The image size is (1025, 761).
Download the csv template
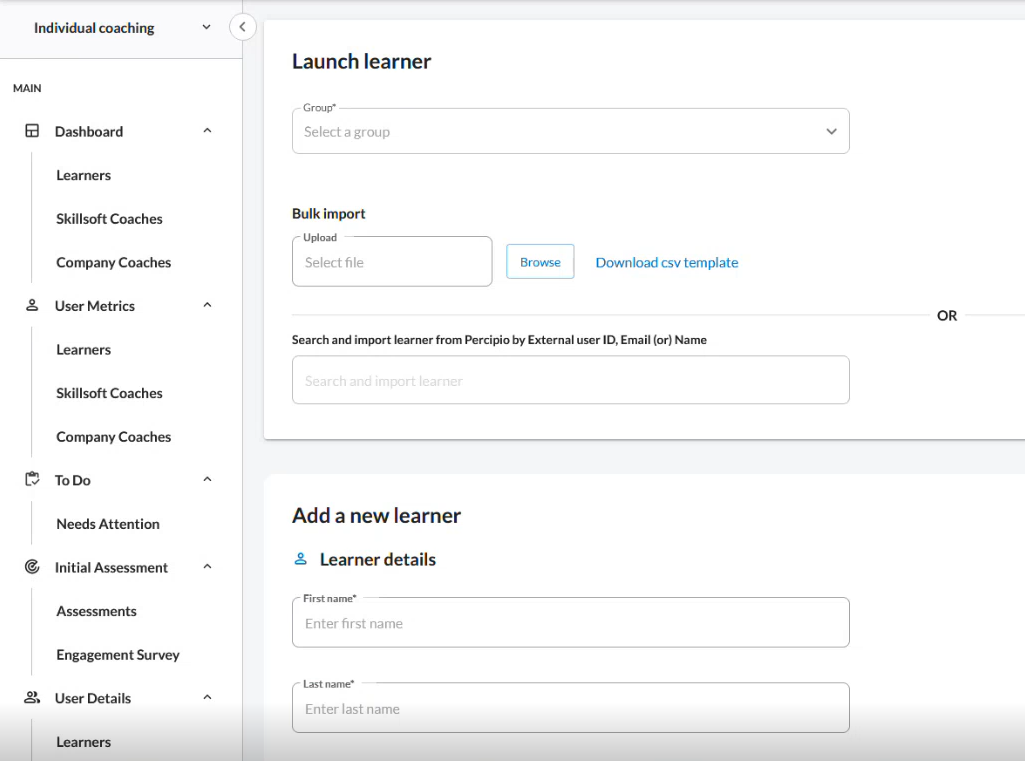click(667, 261)
